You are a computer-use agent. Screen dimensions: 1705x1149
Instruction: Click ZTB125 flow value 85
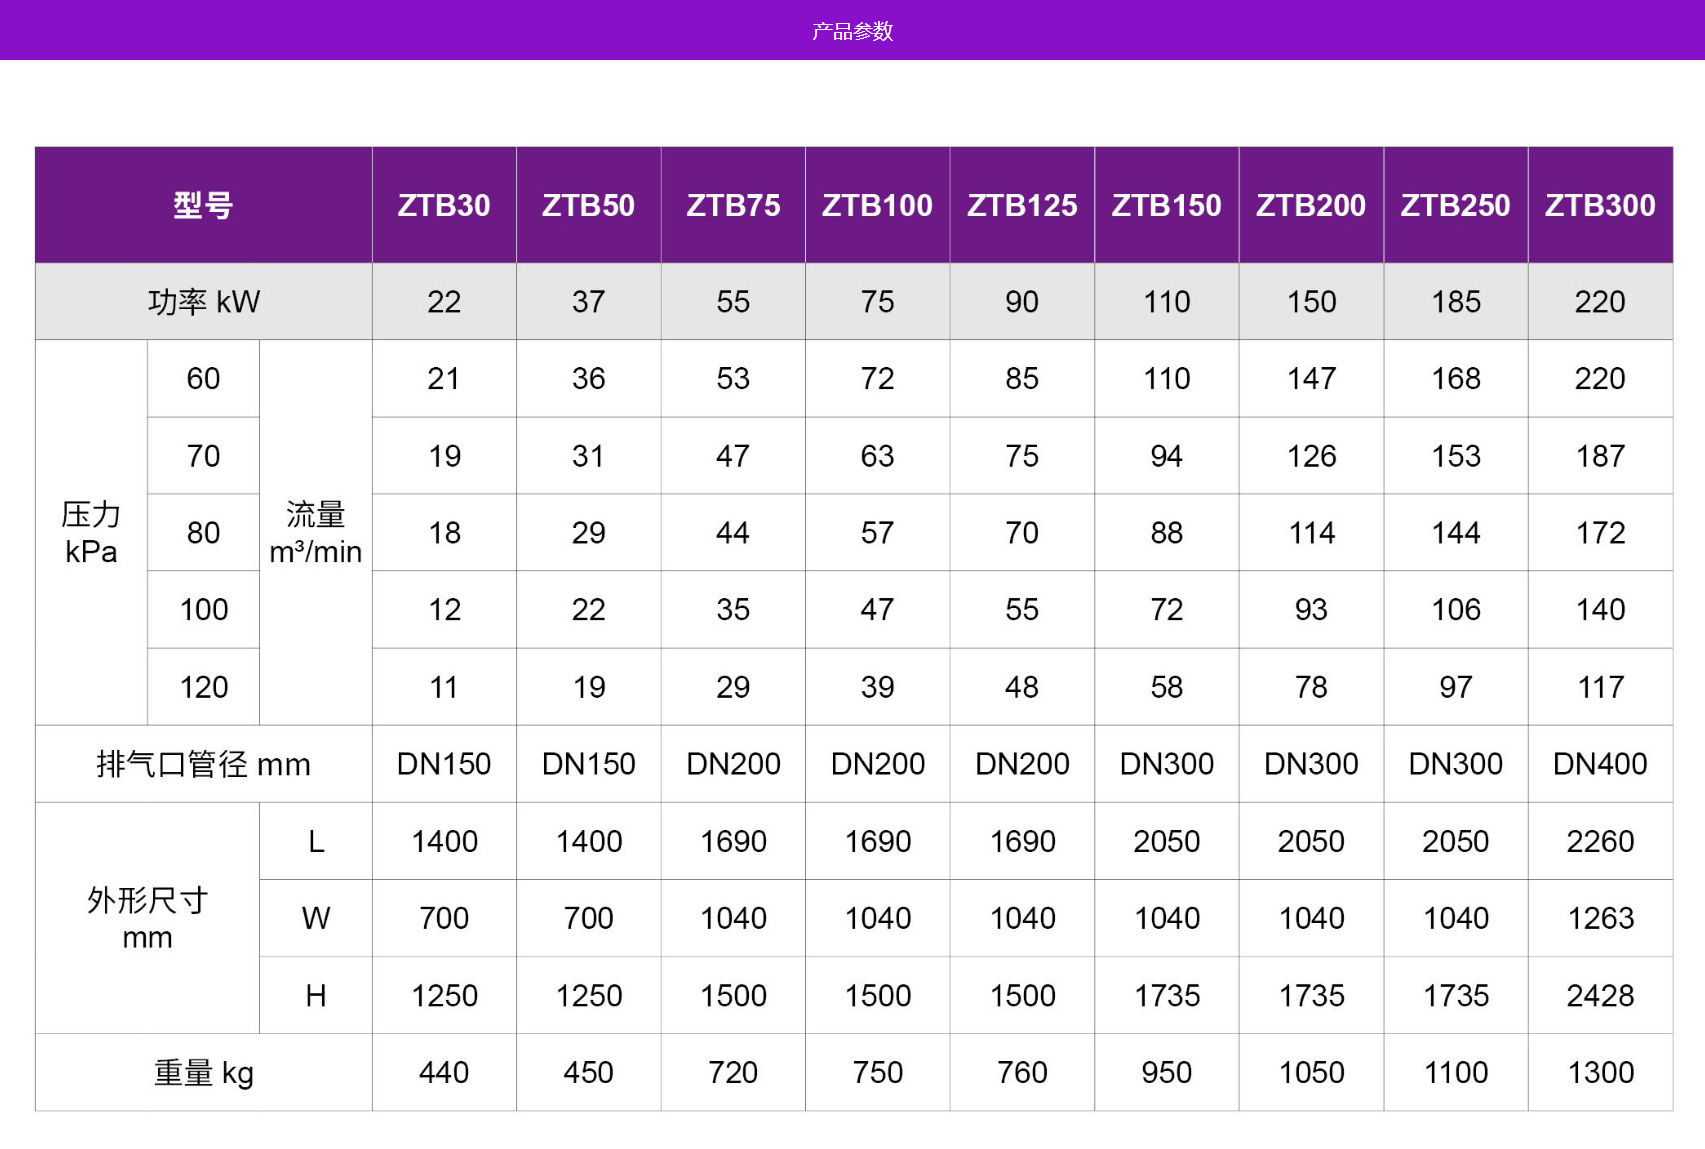[1022, 378]
